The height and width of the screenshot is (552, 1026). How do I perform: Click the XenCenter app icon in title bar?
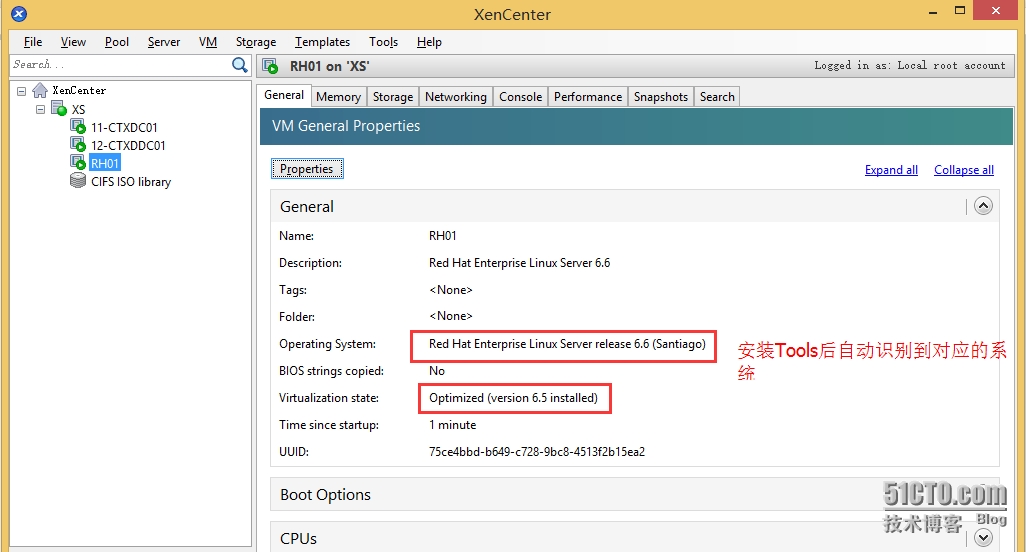pyautogui.click(x=19, y=13)
